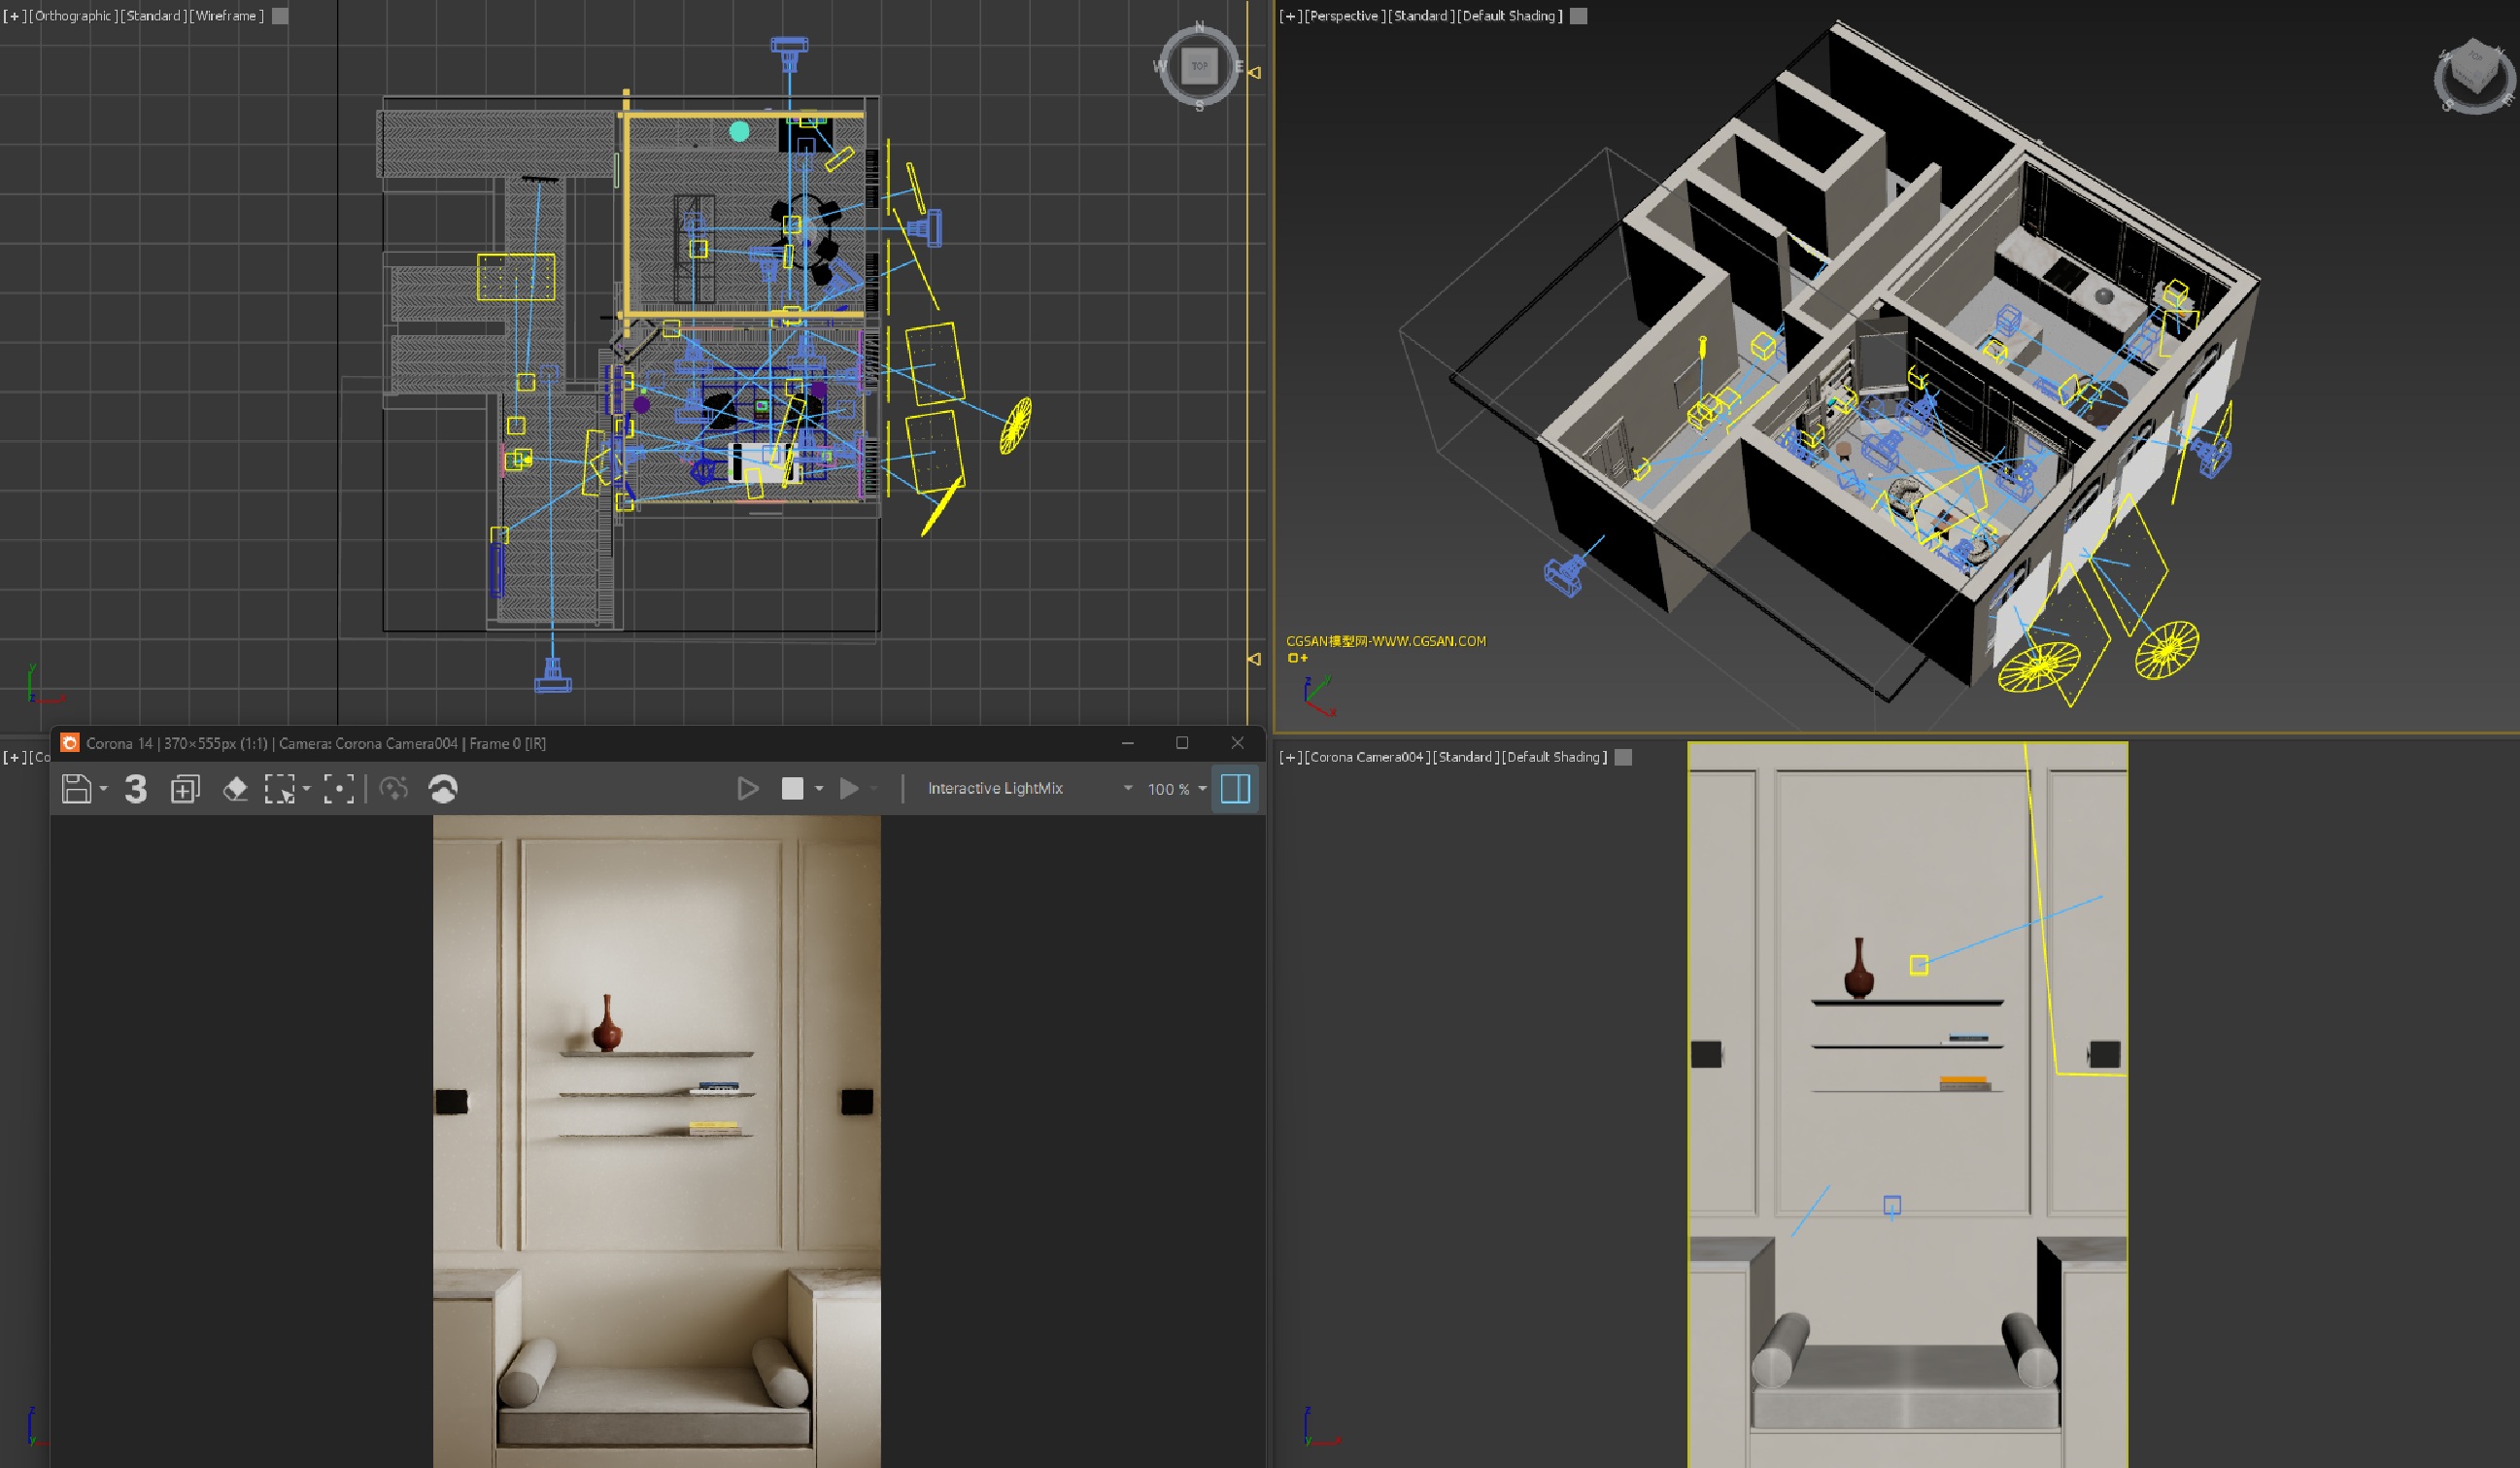Screen dimensions: 2520x1468
Task: Open the [Wireframe] shading menu
Action: click(x=226, y=16)
